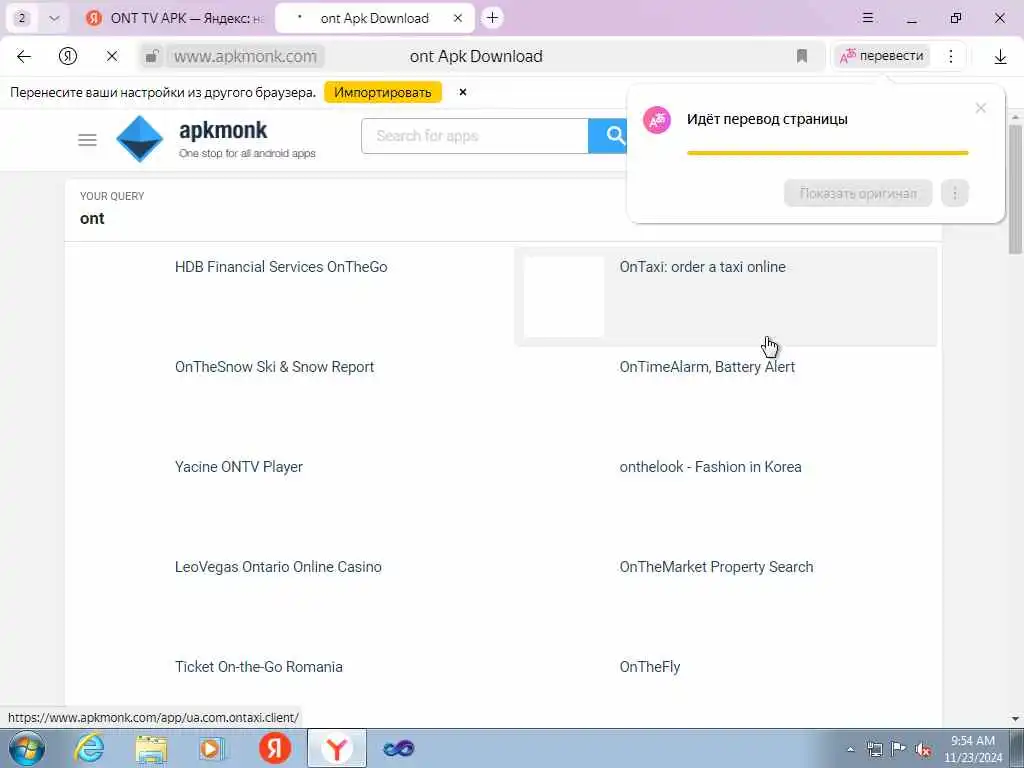1024x768 pixels.
Task: Dismiss the import settings bar
Action: click(462, 92)
